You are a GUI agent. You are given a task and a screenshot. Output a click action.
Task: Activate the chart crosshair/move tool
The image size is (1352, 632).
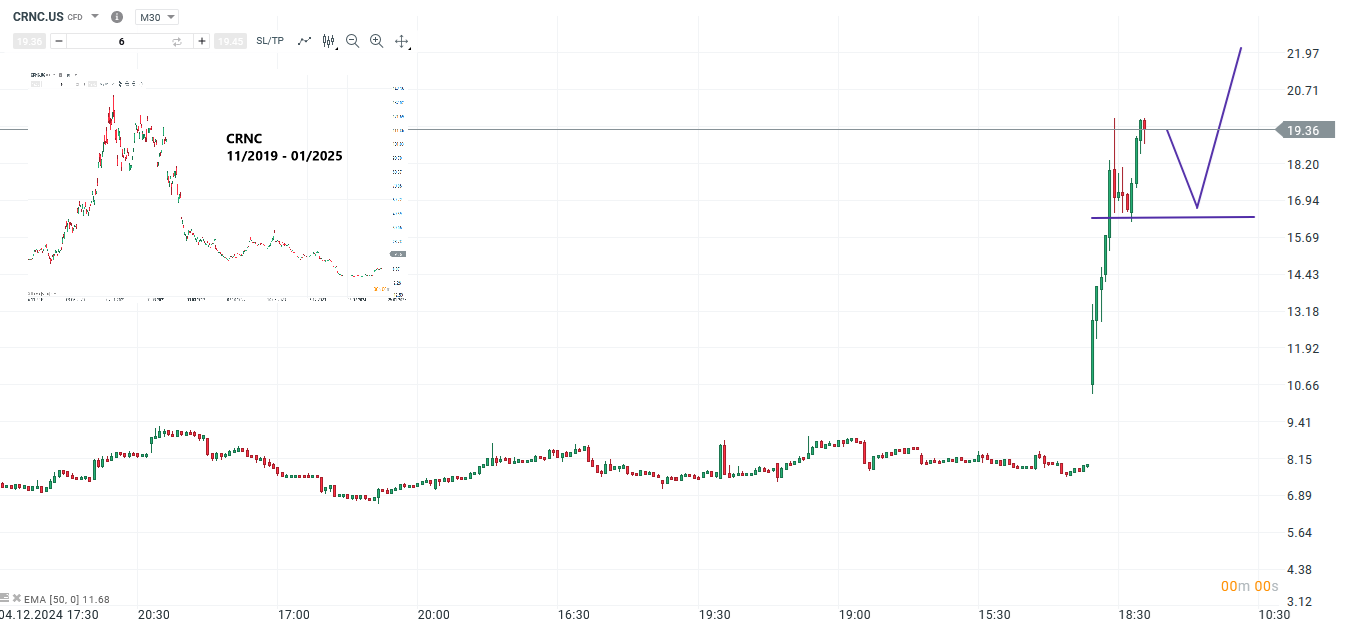[400, 41]
